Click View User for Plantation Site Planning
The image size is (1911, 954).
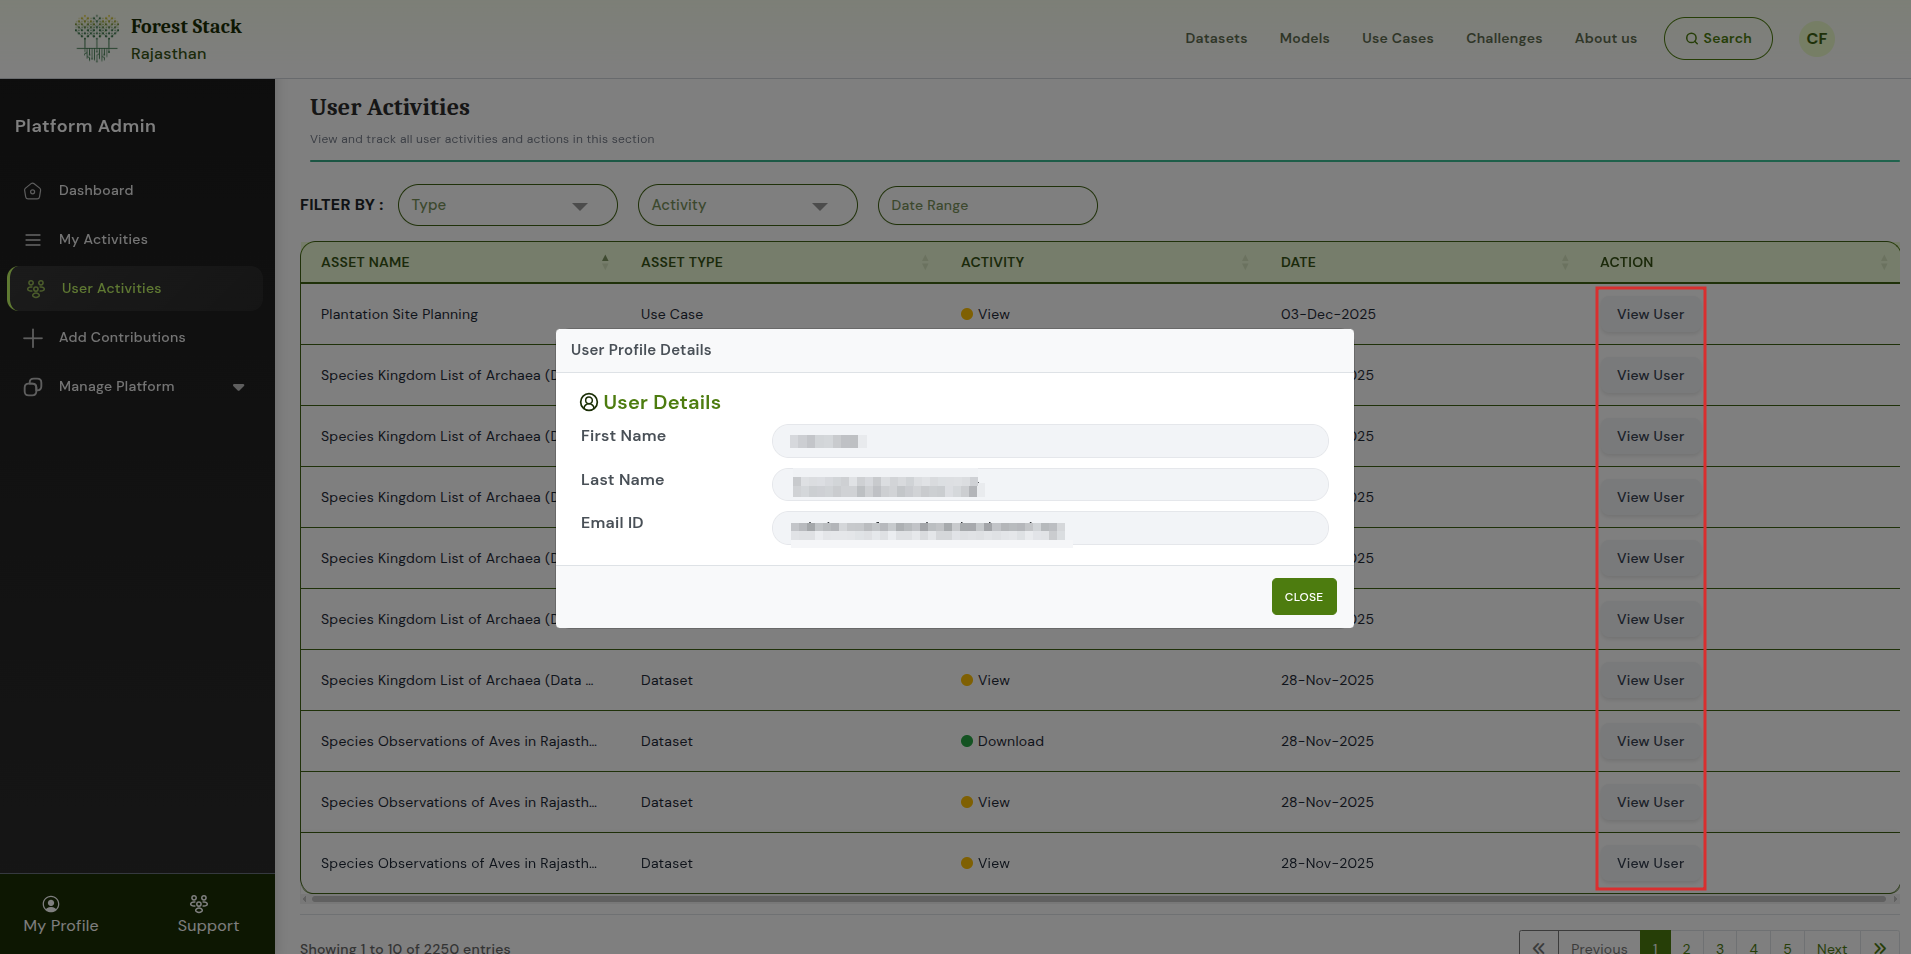point(1650,315)
